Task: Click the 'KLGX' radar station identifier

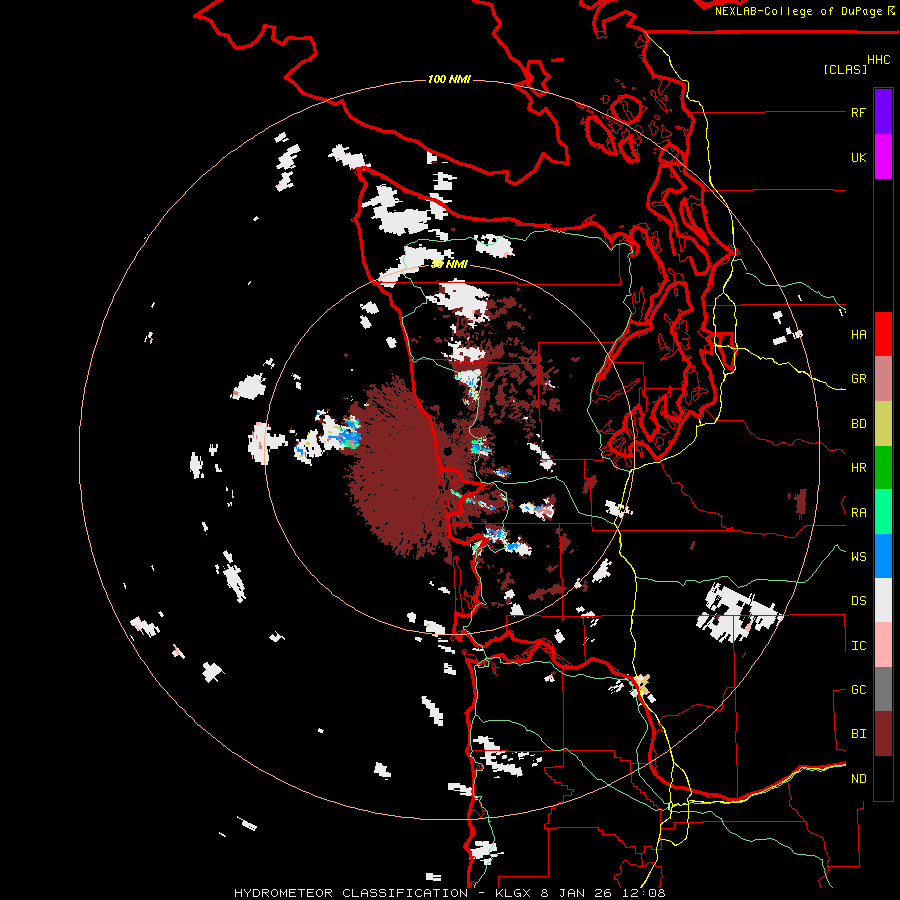Action: (514, 893)
